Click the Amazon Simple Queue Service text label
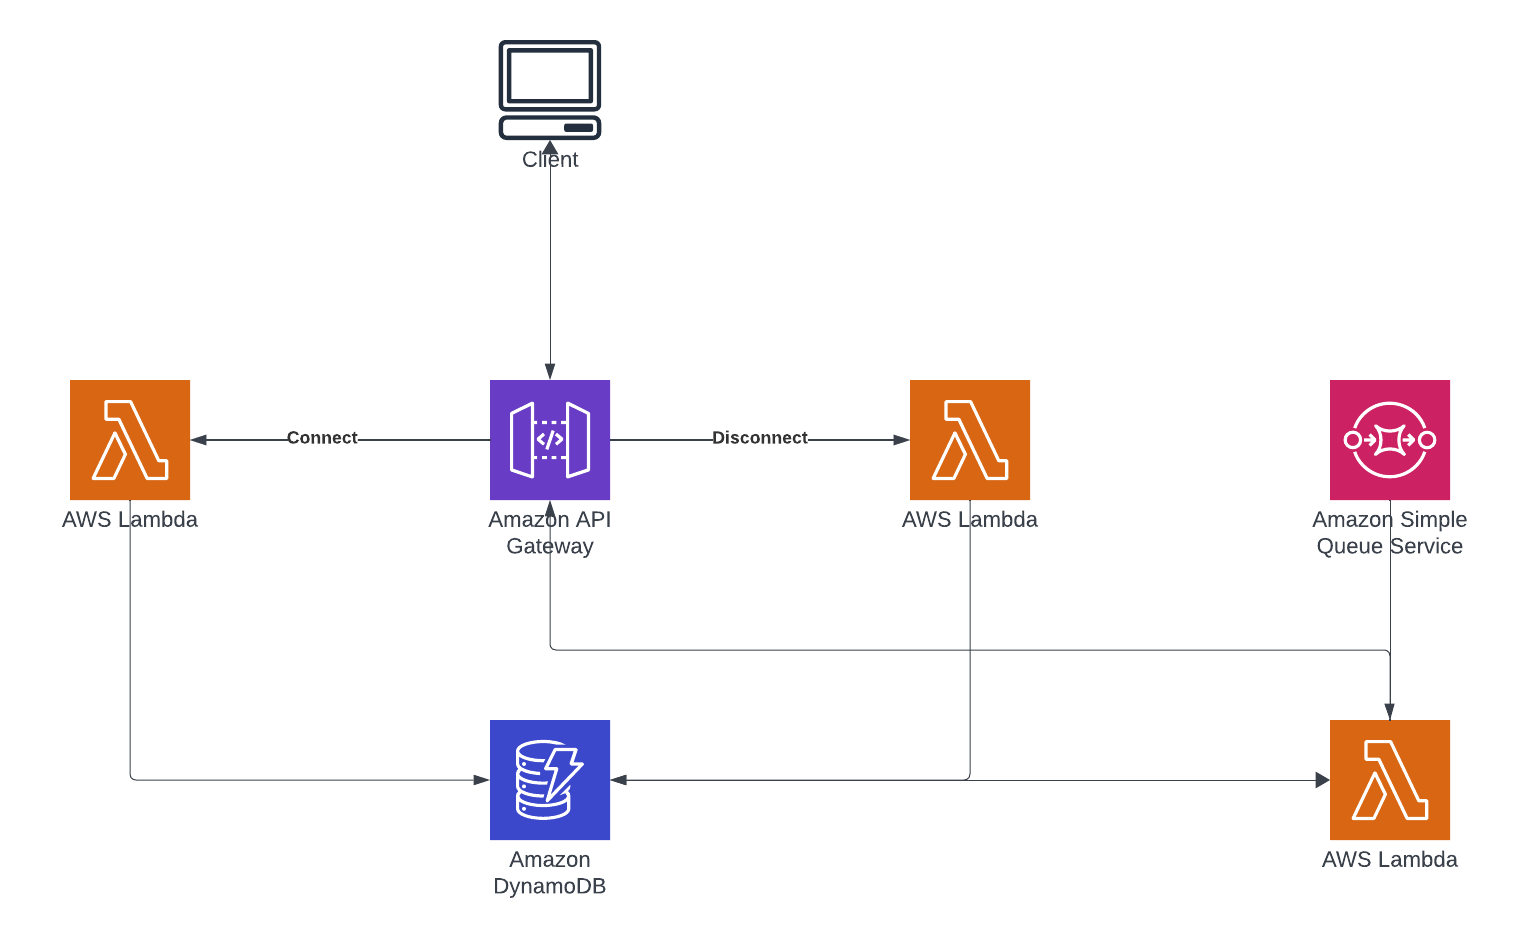This screenshot has height=934, width=1520. (1390, 533)
